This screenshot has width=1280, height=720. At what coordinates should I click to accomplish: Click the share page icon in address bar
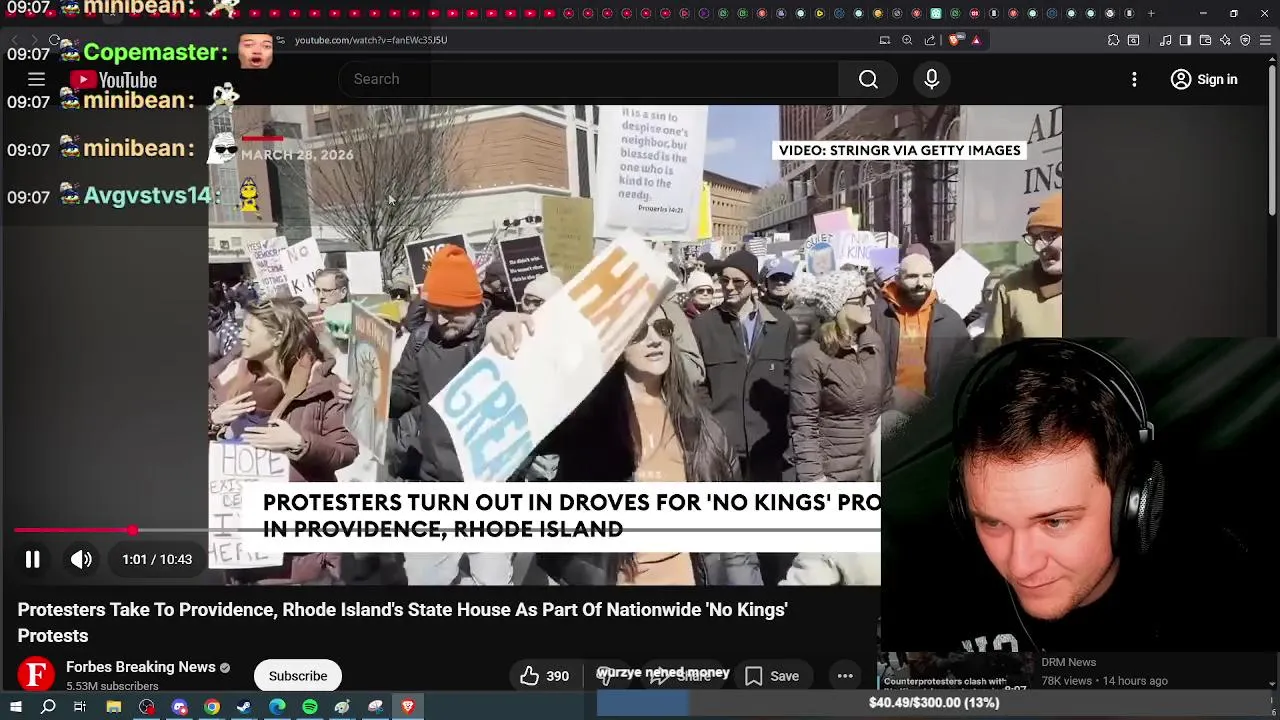[x=930, y=40]
